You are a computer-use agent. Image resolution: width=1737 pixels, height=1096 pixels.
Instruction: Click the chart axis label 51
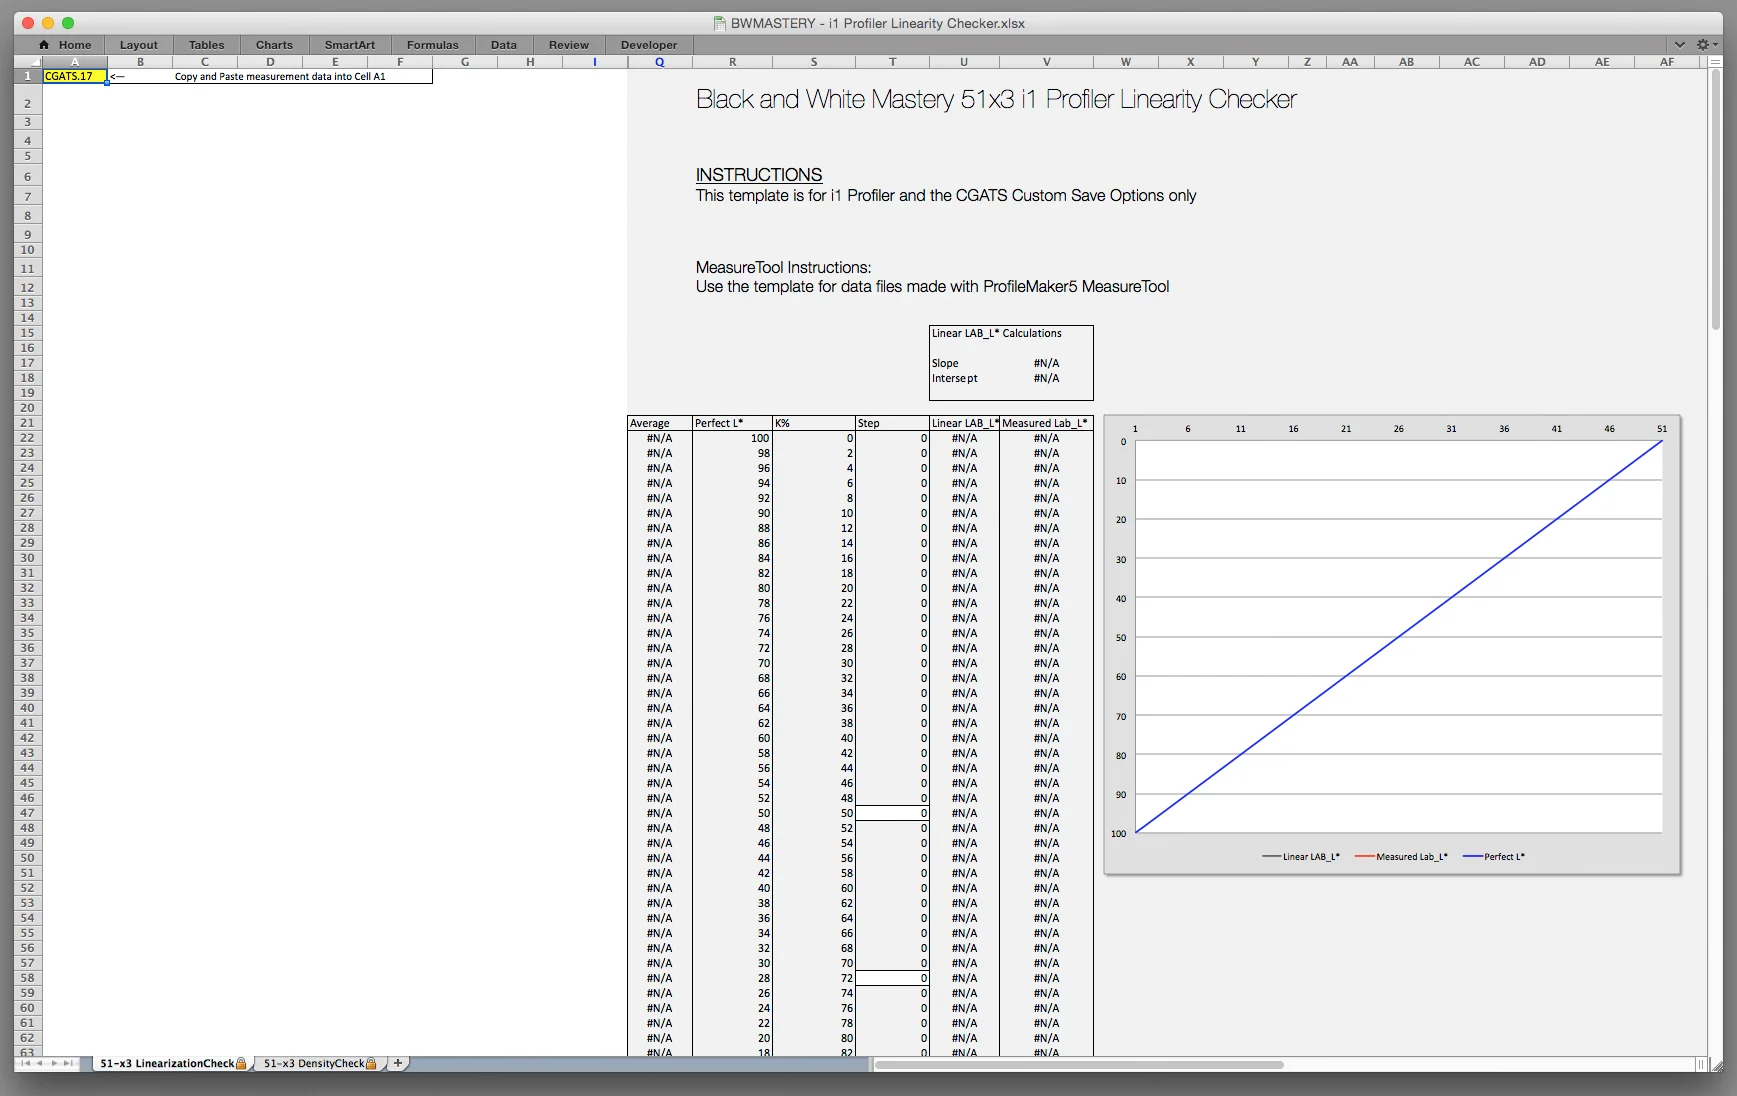(1662, 429)
